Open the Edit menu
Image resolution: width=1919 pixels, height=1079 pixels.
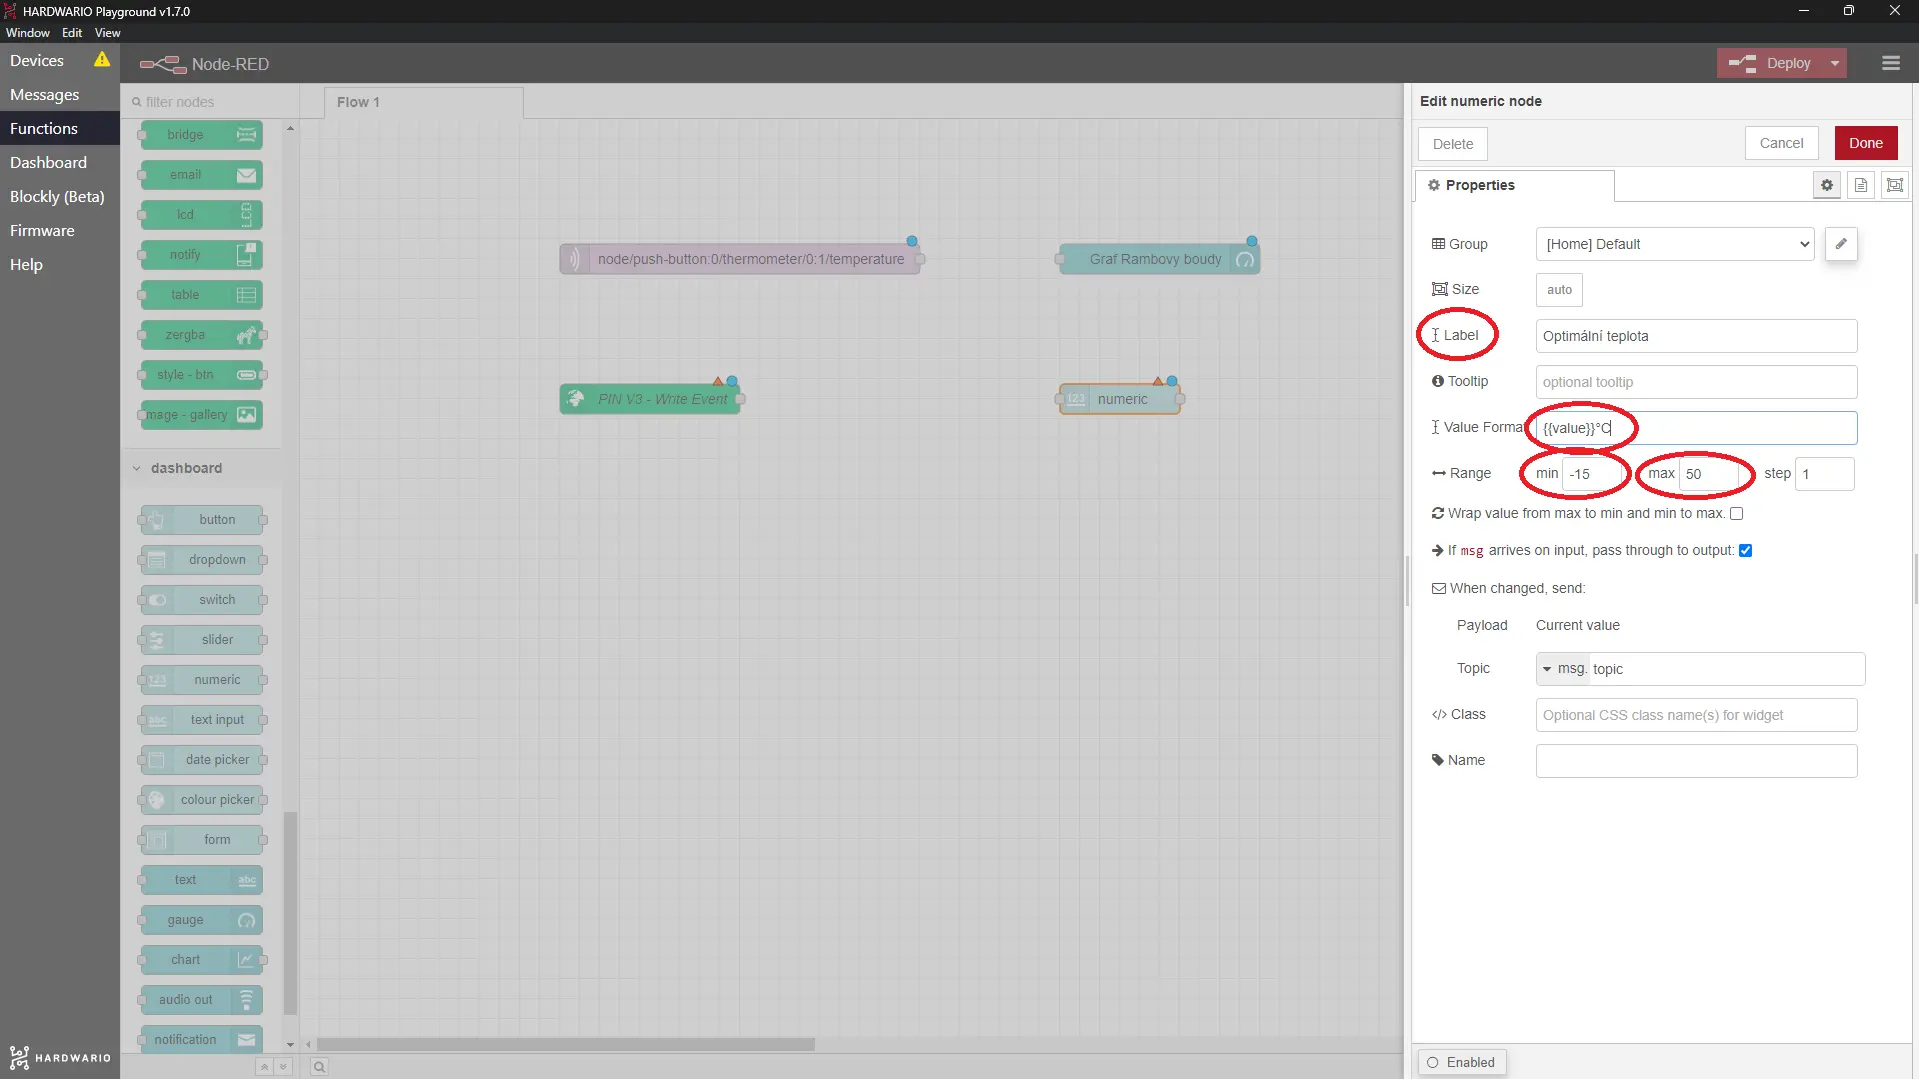coord(72,33)
